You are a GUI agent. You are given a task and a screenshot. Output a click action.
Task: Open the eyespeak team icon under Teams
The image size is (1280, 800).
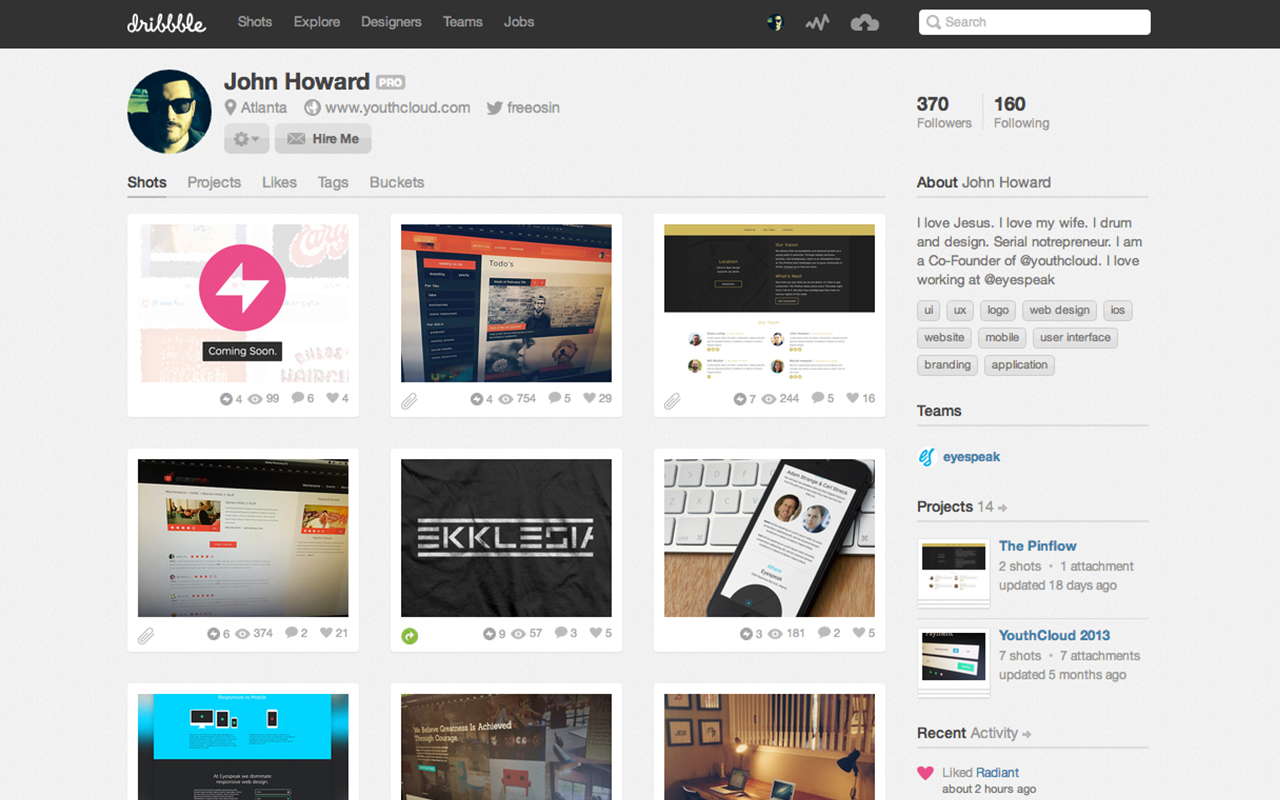[928, 457]
